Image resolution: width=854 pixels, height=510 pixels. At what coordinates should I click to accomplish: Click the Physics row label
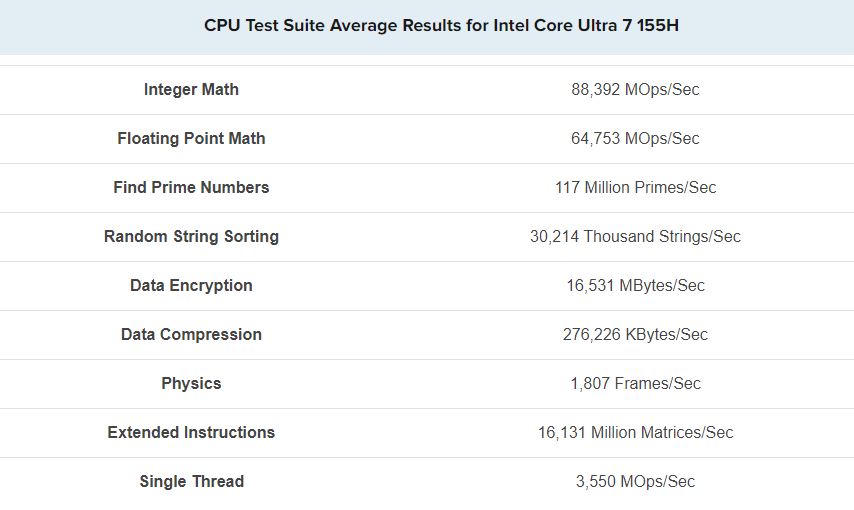[x=191, y=383]
